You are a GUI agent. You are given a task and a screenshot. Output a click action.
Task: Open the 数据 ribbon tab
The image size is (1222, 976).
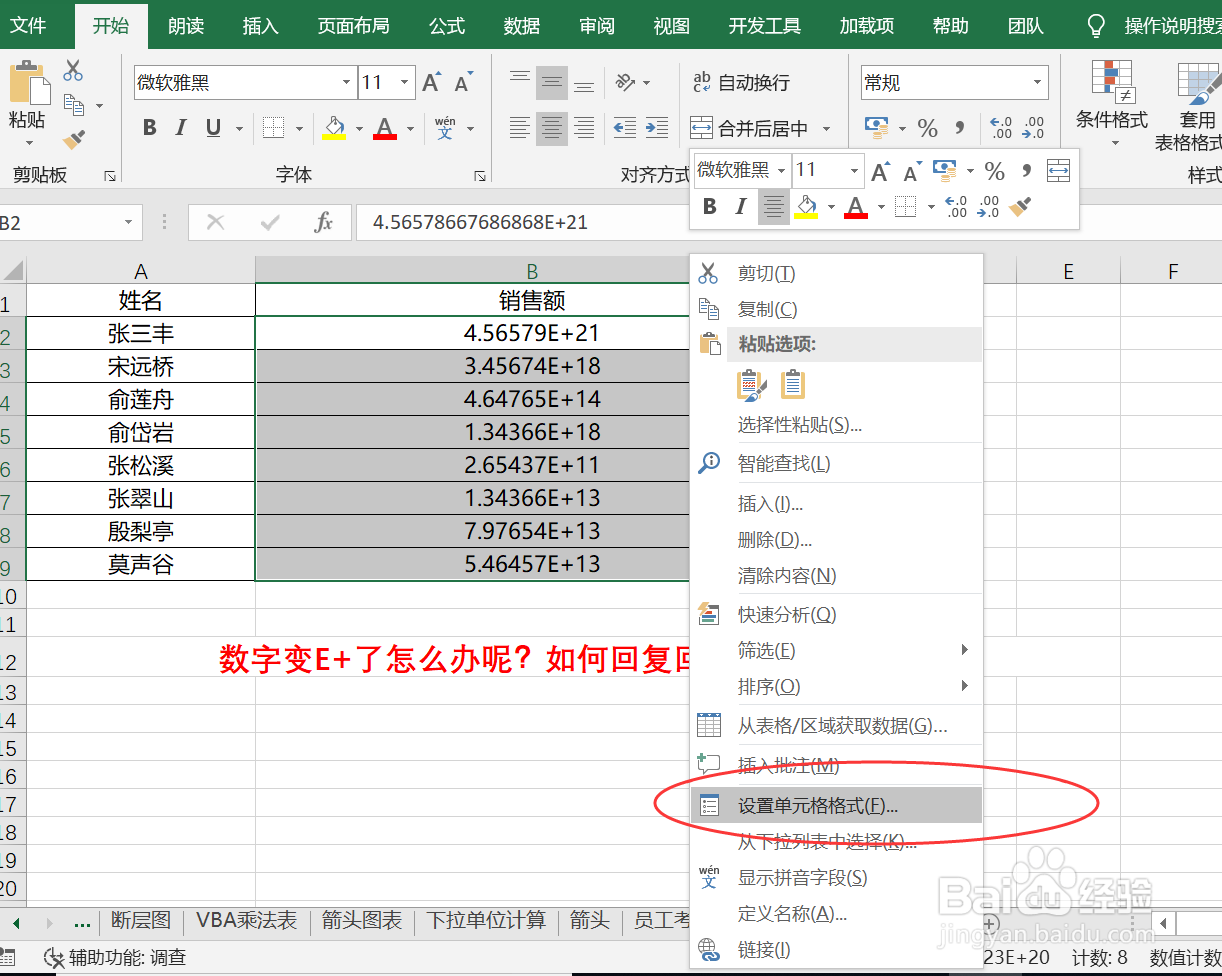(522, 26)
